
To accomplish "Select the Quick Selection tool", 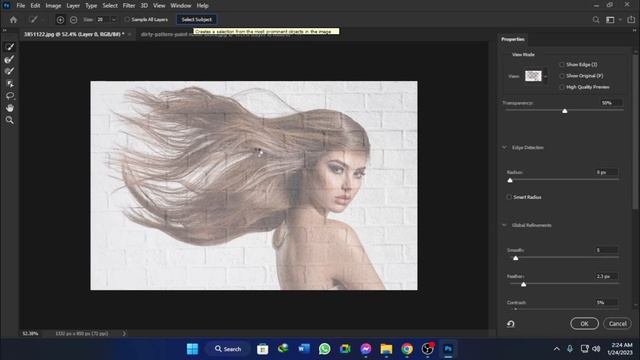I will (x=10, y=47).
